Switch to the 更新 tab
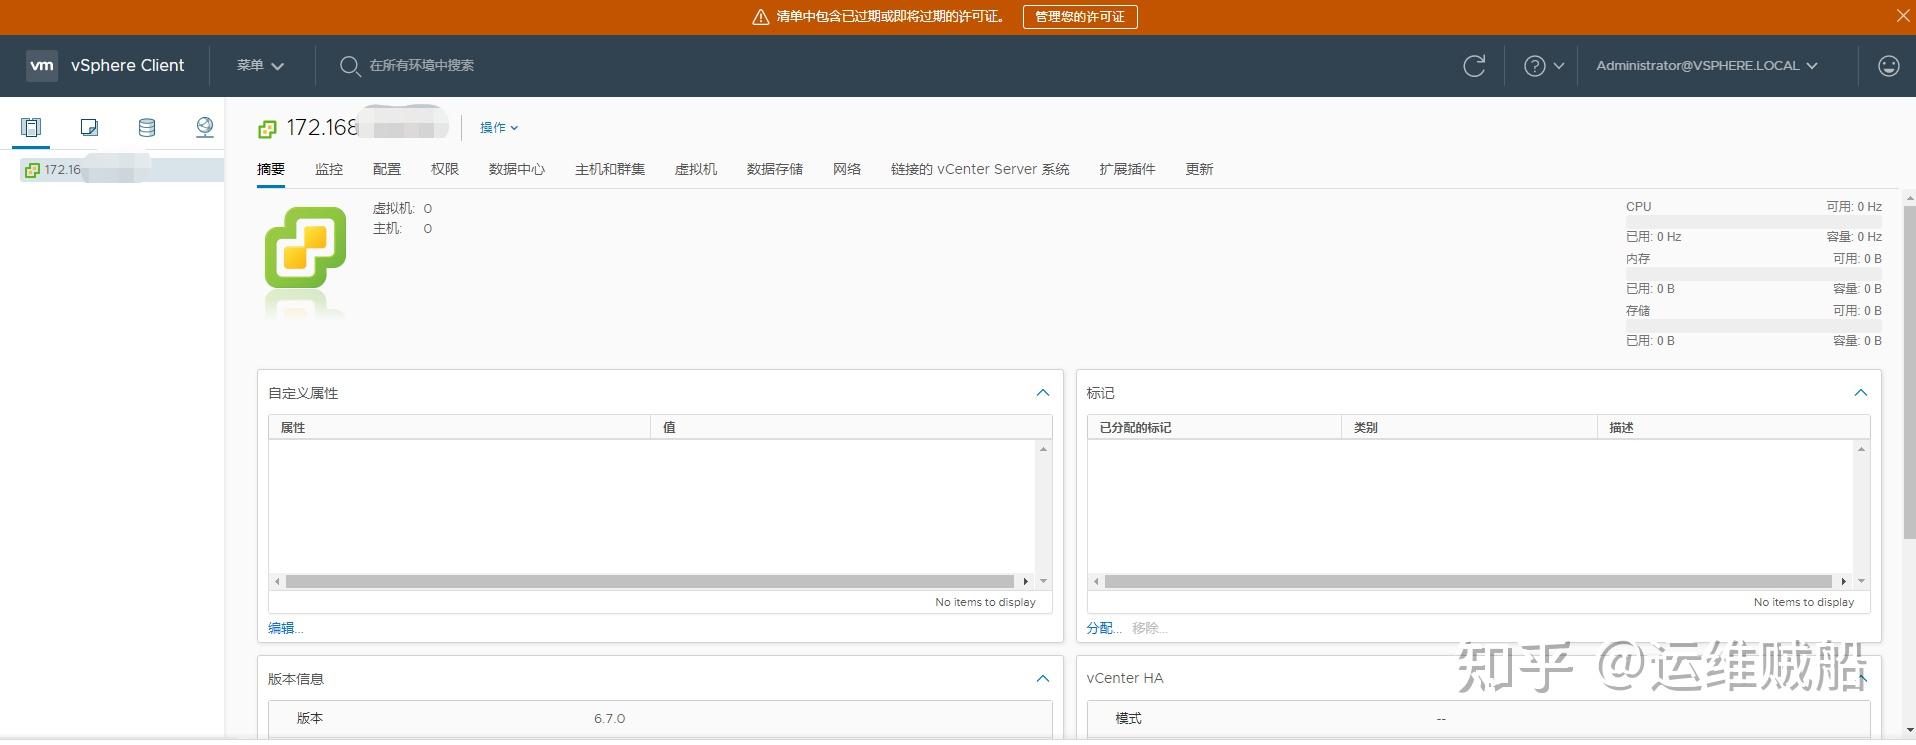The width and height of the screenshot is (1916, 745). [x=1199, y=169]
